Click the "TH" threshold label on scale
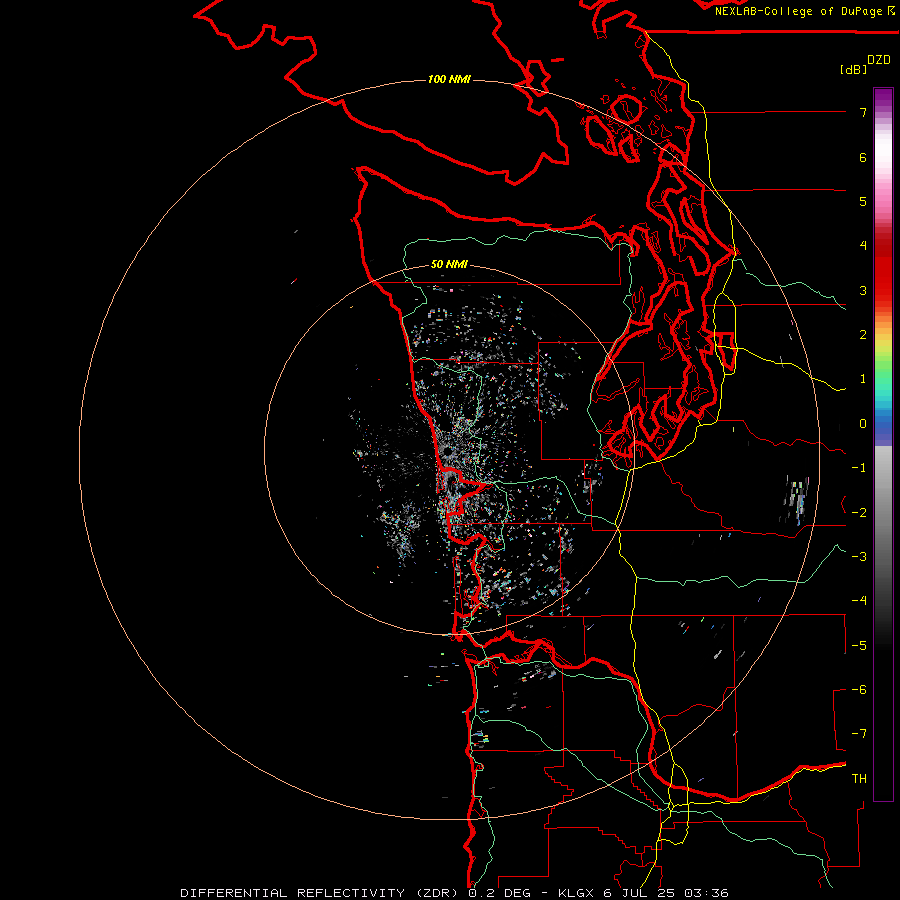 click(x=859, y=779)
